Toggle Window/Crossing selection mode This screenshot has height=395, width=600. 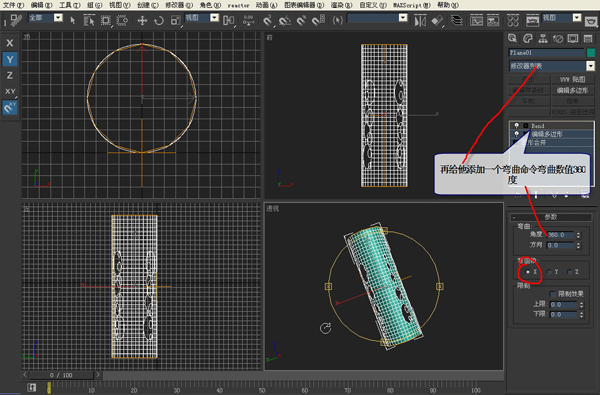tap(122, 20)
